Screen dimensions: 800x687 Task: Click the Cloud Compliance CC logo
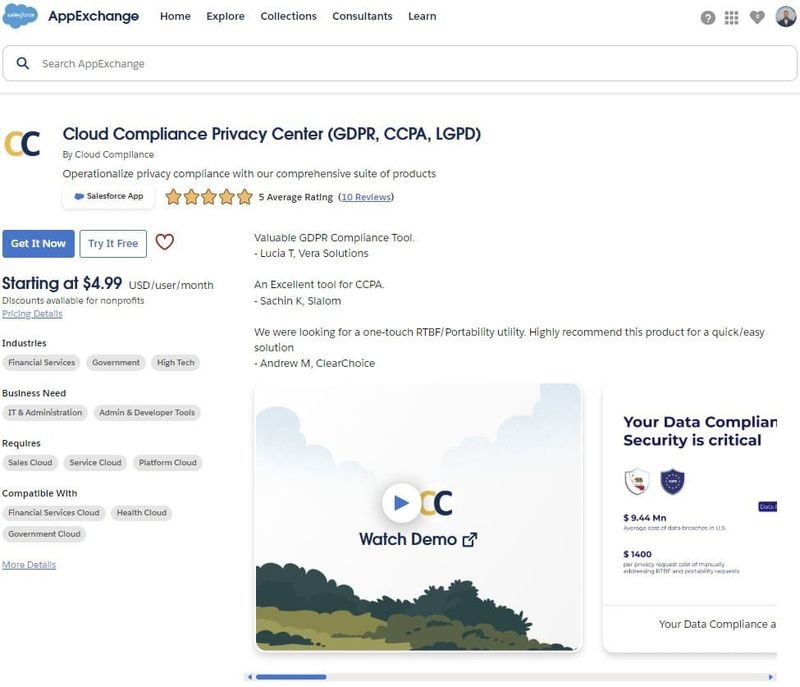pos(22,143)
